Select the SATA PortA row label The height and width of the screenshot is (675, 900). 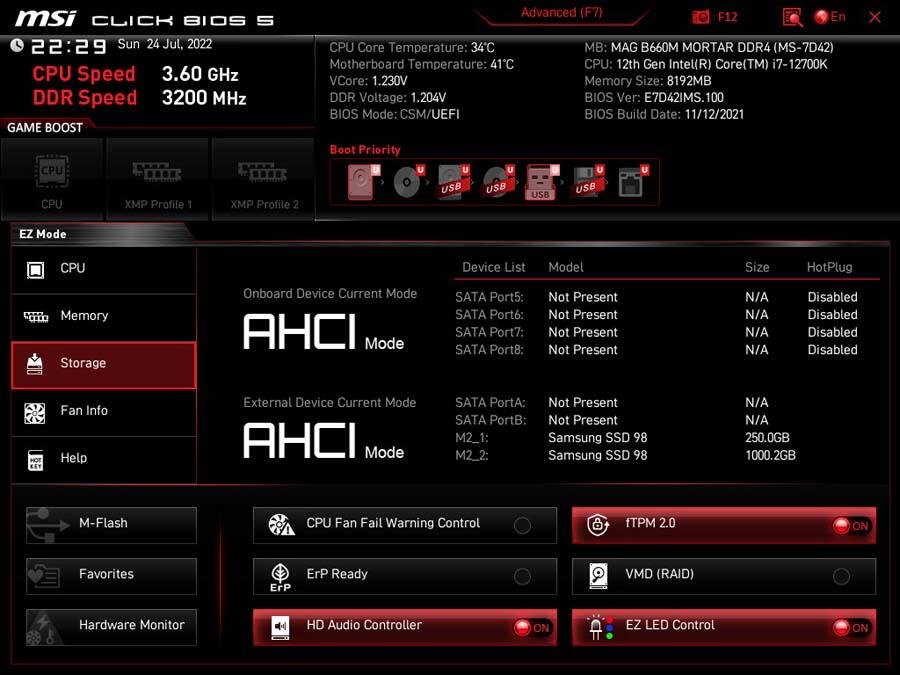tap(490, 403)
